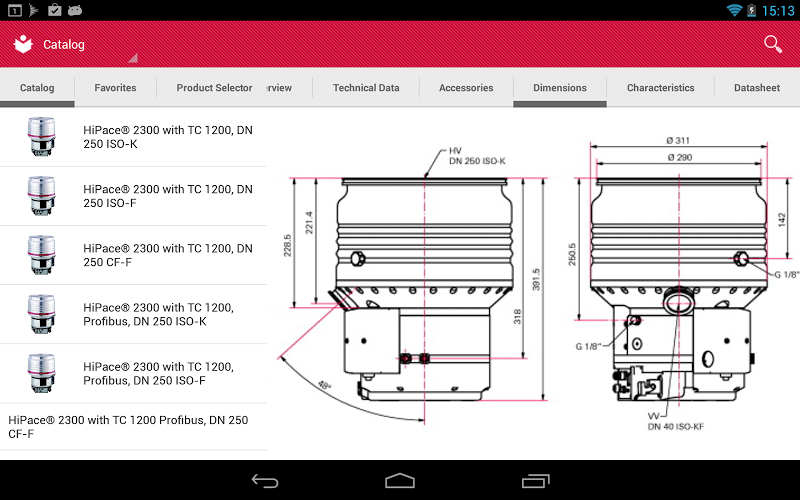Tap the Pfeiffer app logo icon
Viewport: 800px width, 500px height.
click(x=23, y=44)
